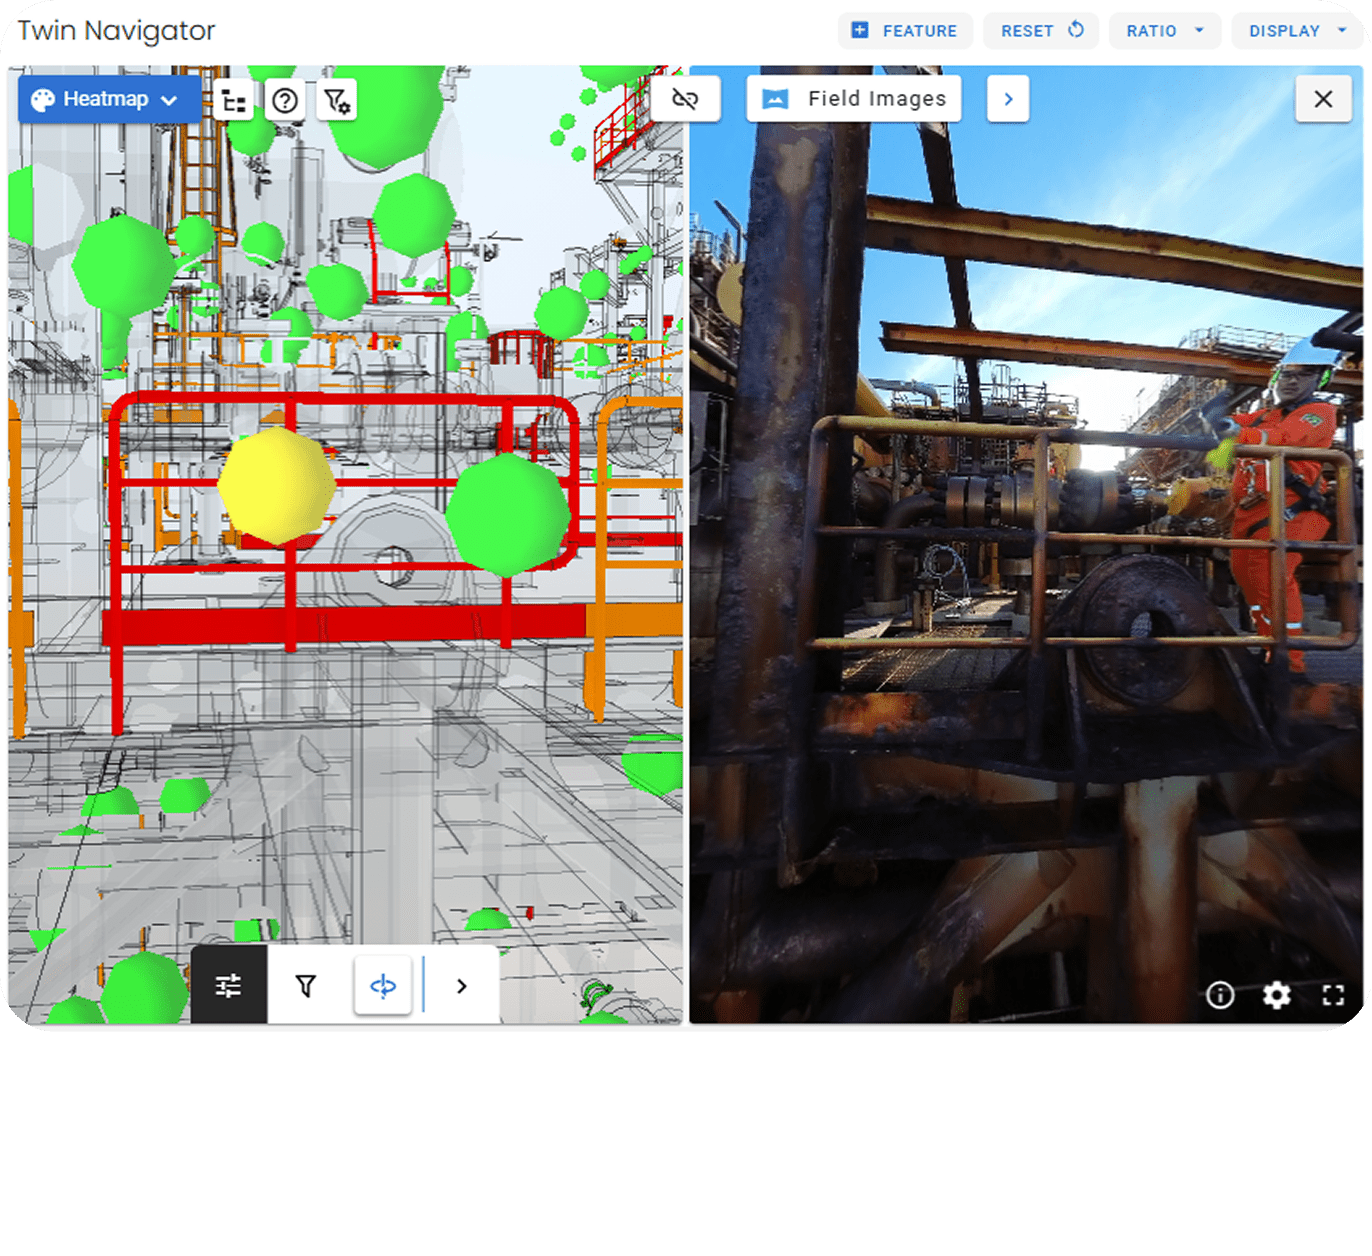This screenshot has height=1256, width=1372.
Task: Click the funnel filter icon in bottom toolbar
Action: [x=306, y=986]
